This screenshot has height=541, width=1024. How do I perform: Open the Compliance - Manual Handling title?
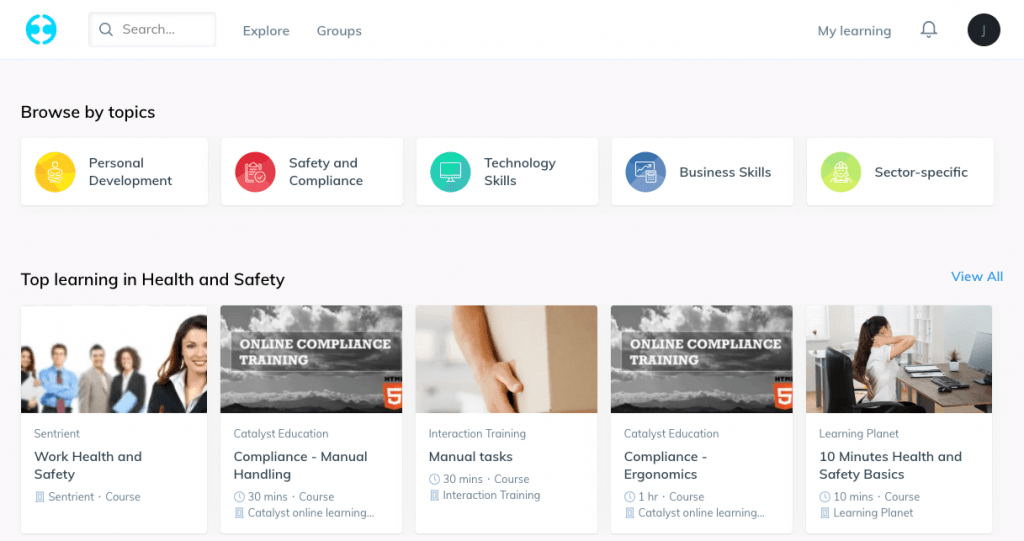point(300,465)
